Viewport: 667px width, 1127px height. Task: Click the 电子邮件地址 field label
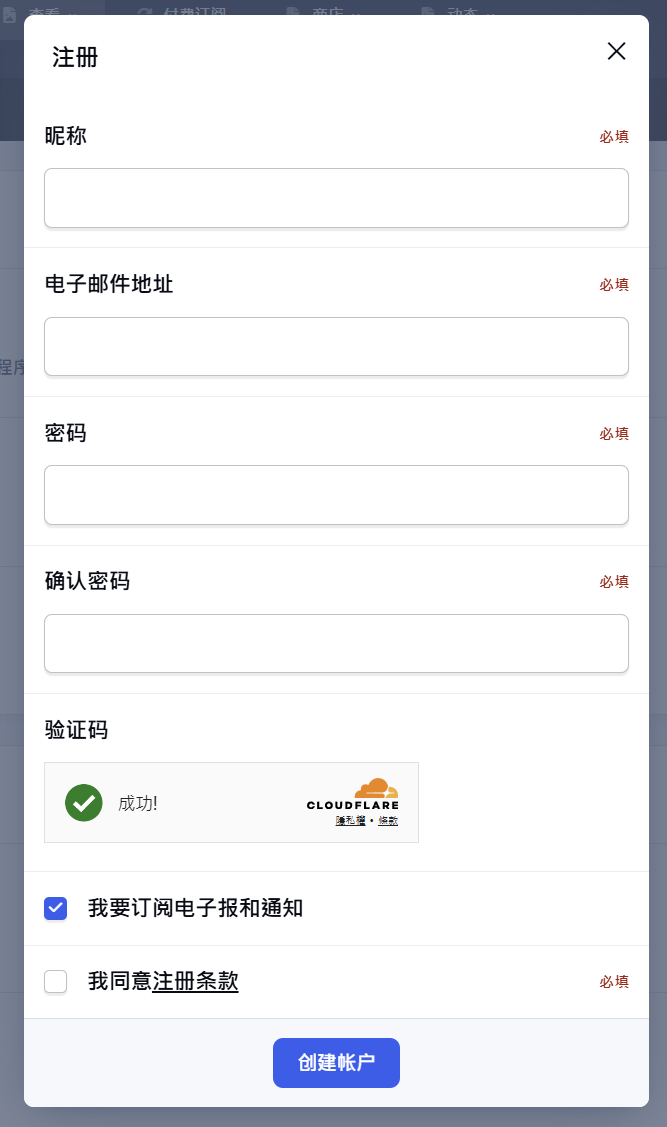pos(109,284)
